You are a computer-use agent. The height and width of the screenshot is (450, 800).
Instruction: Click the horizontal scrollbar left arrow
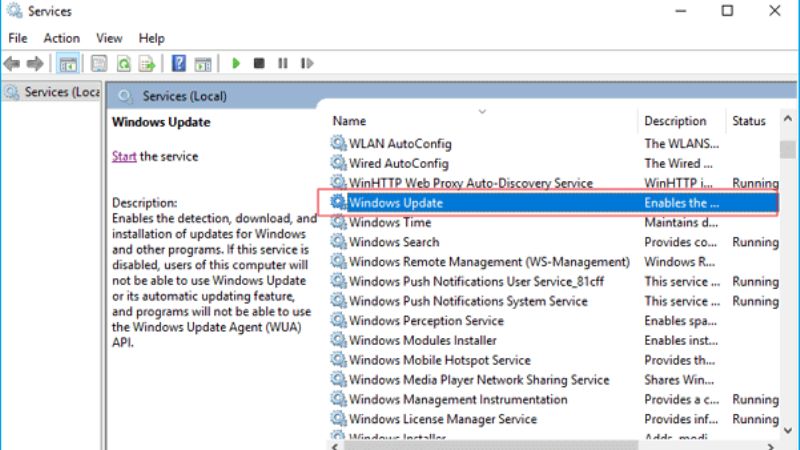pos(335,446)
